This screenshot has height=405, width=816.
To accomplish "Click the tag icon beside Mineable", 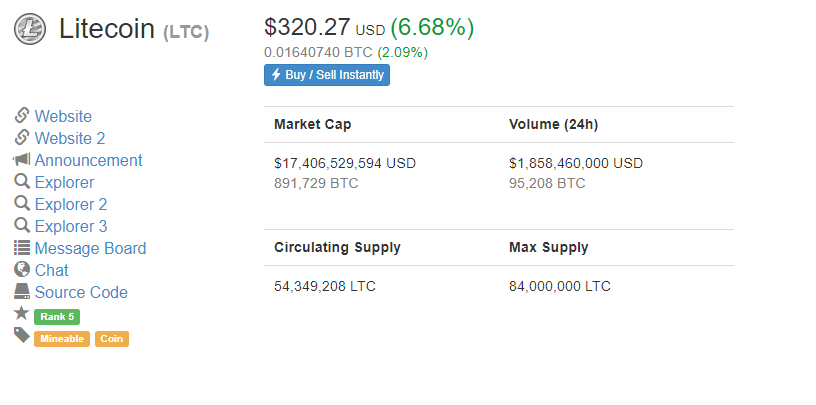I will pos(21,335).
